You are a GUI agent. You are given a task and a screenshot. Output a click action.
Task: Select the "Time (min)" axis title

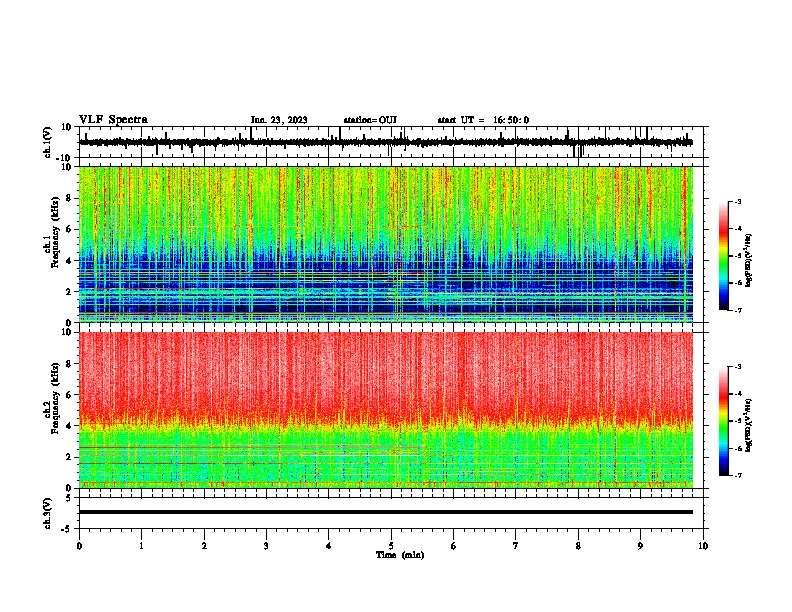point(400,555)
